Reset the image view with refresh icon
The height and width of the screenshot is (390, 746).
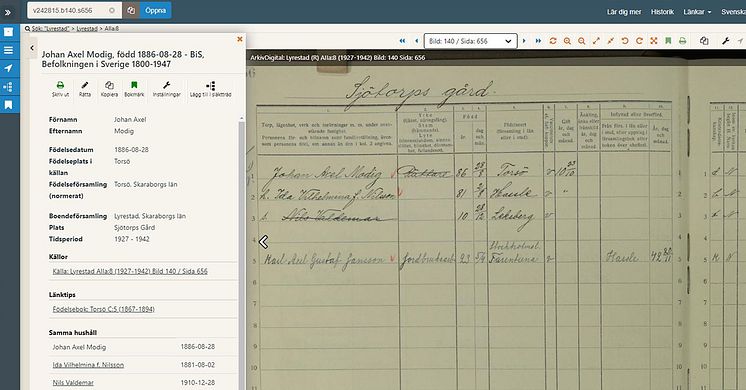click(x=553, y=41)
